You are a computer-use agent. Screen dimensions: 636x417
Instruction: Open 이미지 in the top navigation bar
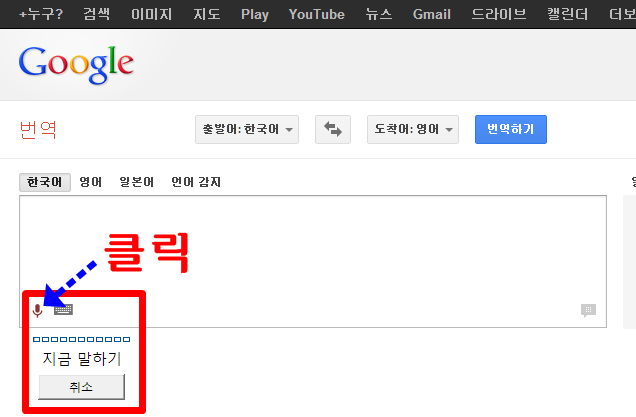151,14
